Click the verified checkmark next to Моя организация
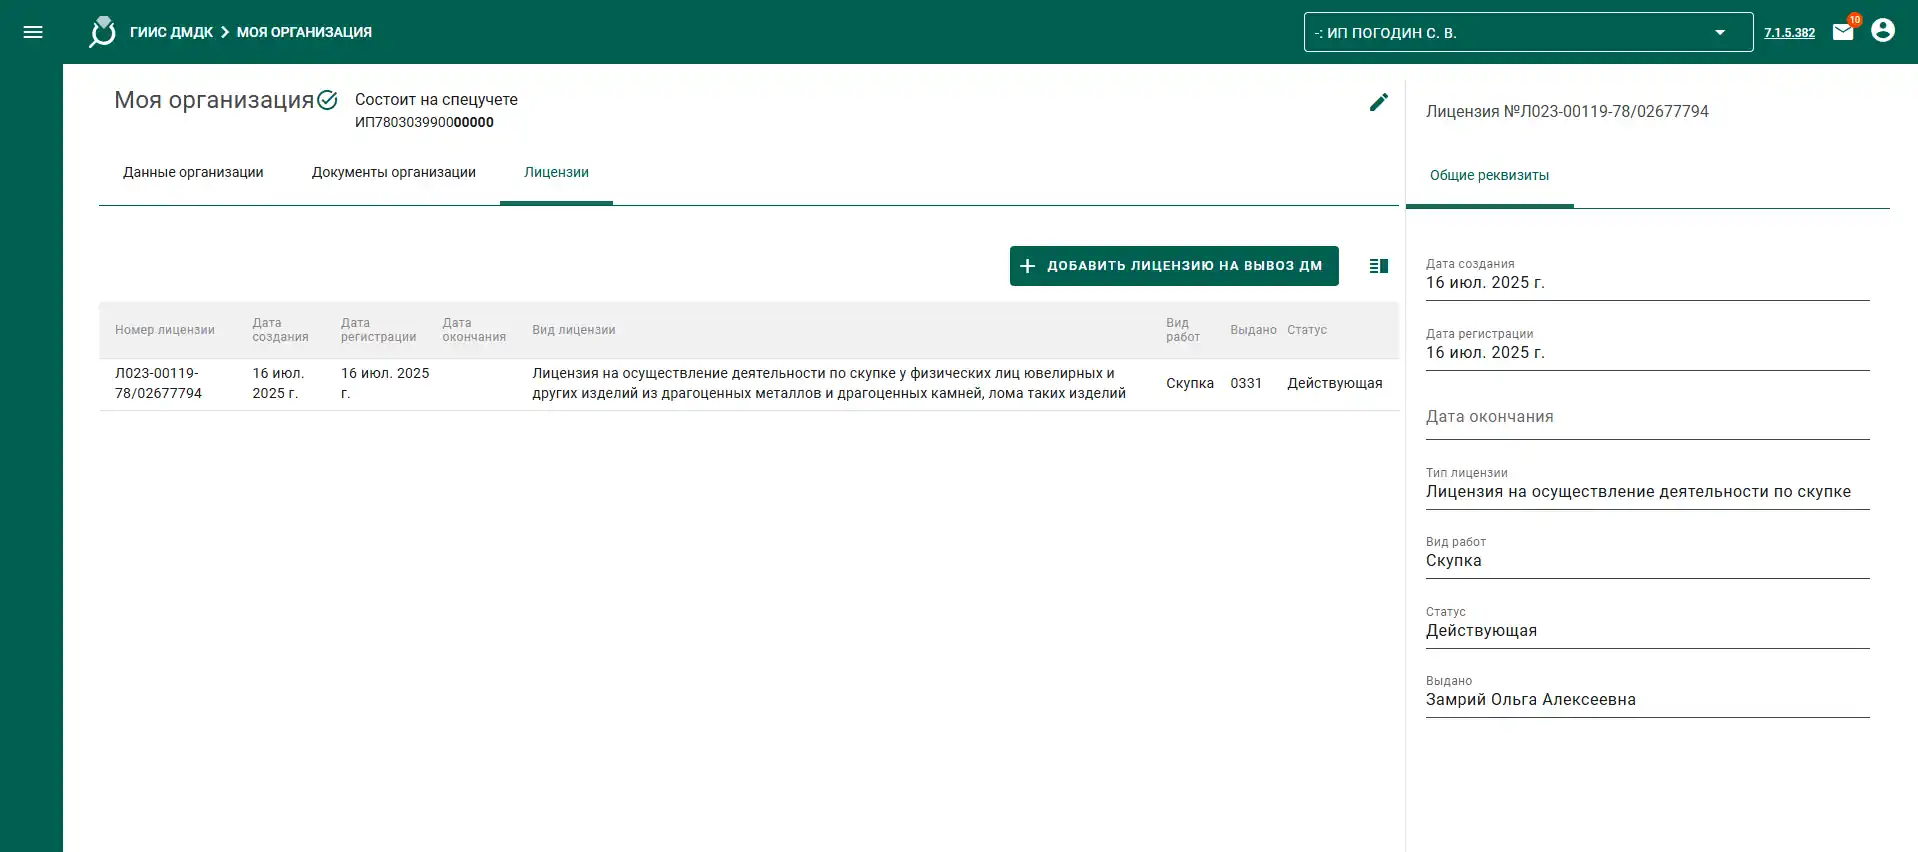Screen dimensions: 1918x852 (x=327, y=100)
